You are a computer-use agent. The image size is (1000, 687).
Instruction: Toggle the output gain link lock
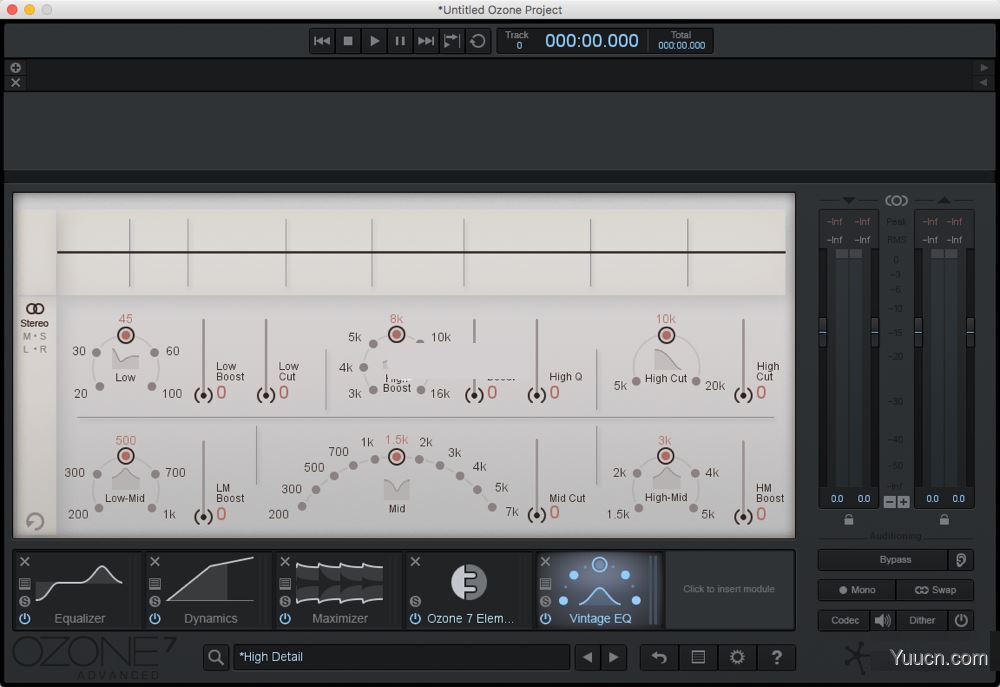point(945,520)
